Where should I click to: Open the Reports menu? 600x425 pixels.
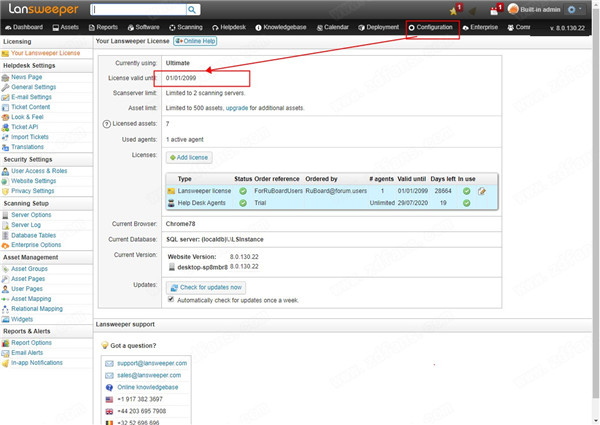(x=103, y=27)
